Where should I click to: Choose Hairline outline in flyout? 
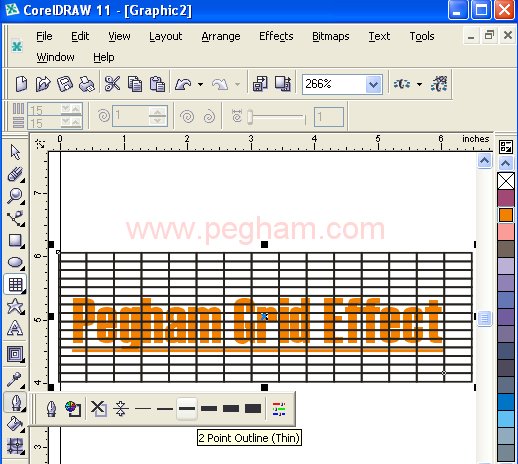121,409
